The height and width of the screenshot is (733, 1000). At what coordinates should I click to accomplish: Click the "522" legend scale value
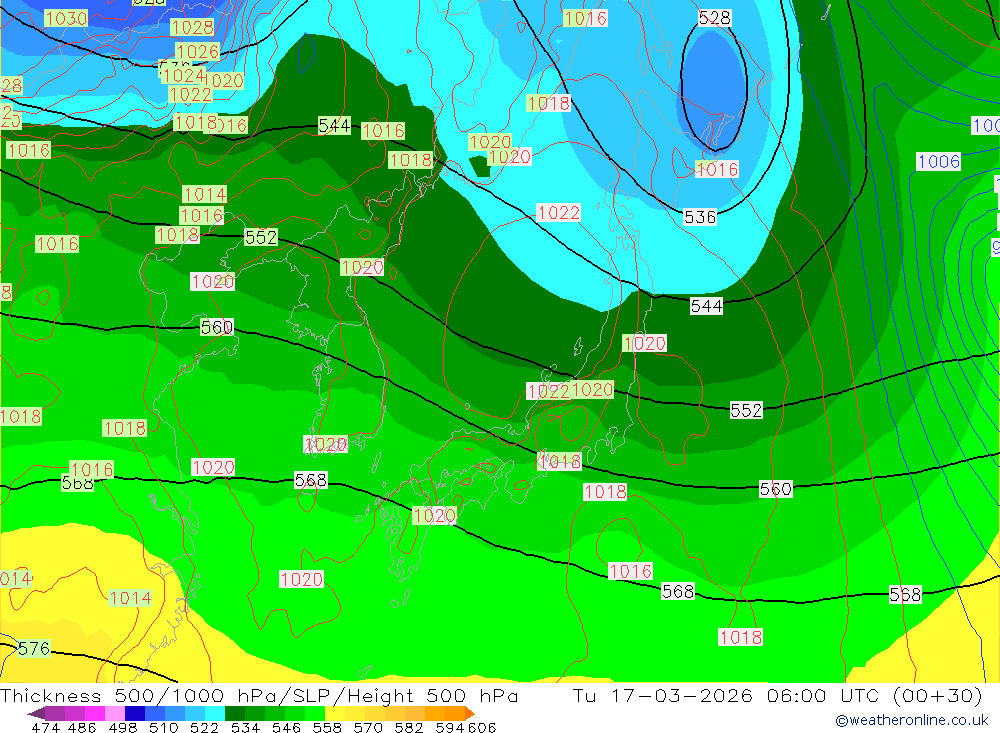pyautogui.click(x=204, y=727)
